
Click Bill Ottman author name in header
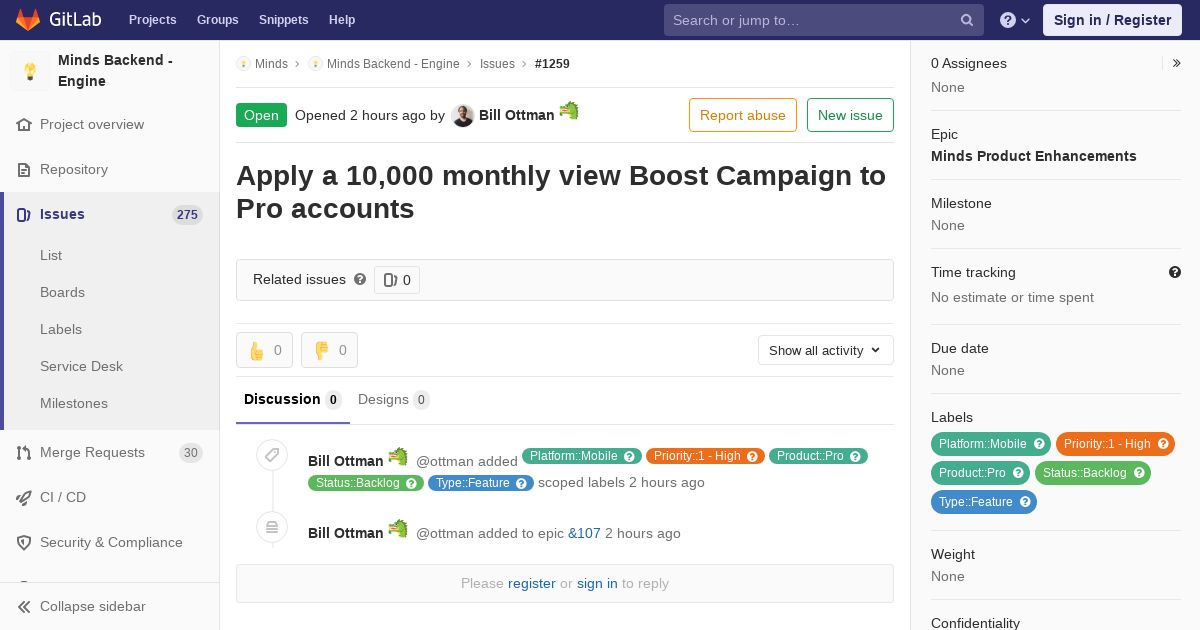click(x=516, y=115)
